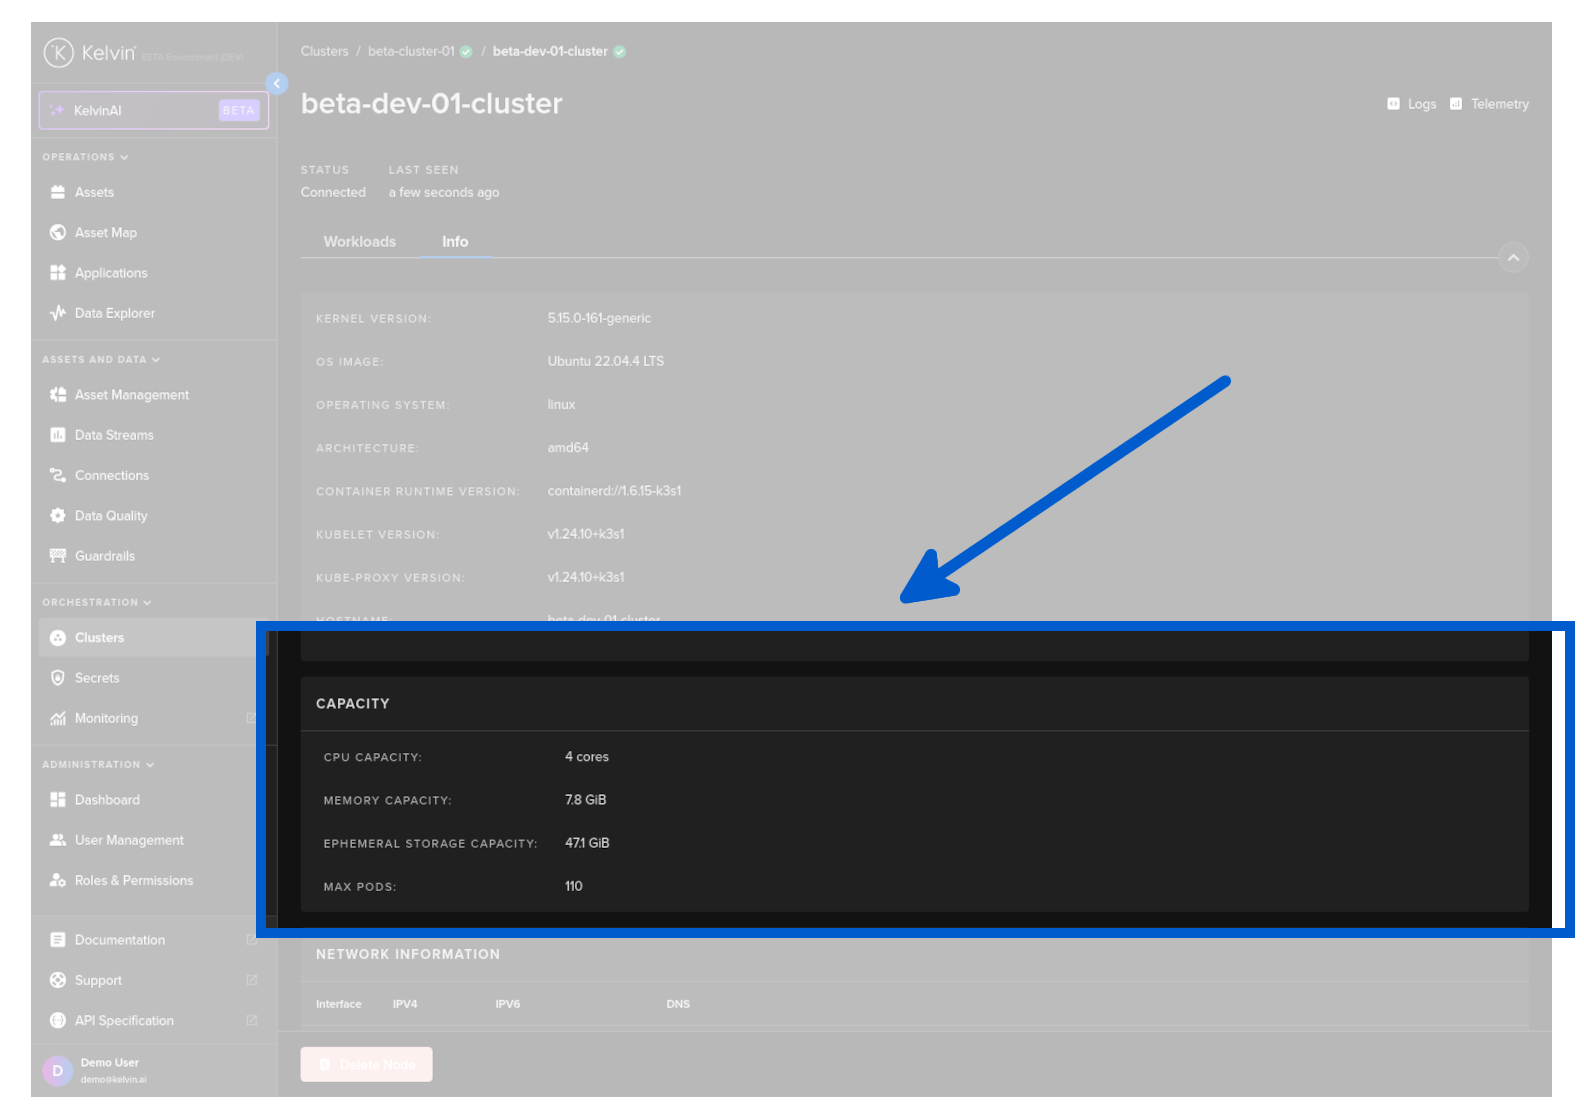Go to Clusters breadcrumb link
This screenshot has height=1120, width=1584.
(324, 51)
